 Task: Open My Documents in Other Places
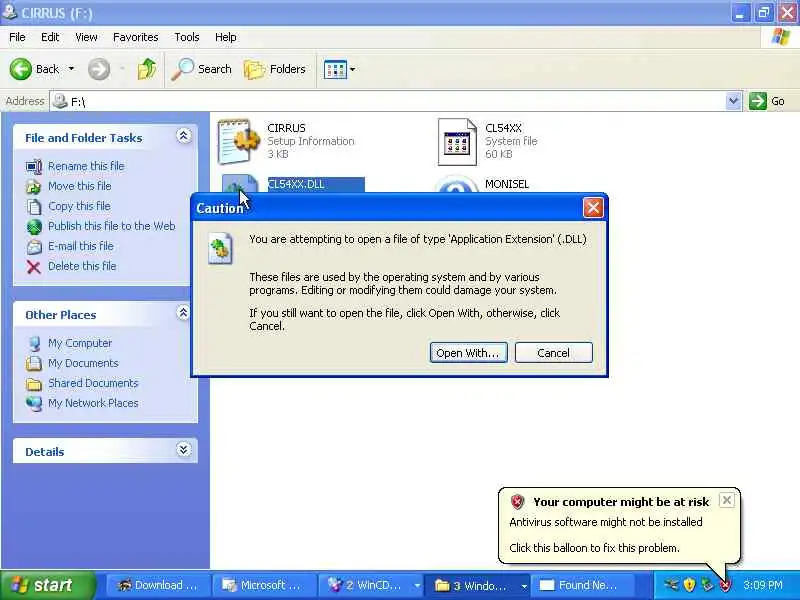(83, 363)
